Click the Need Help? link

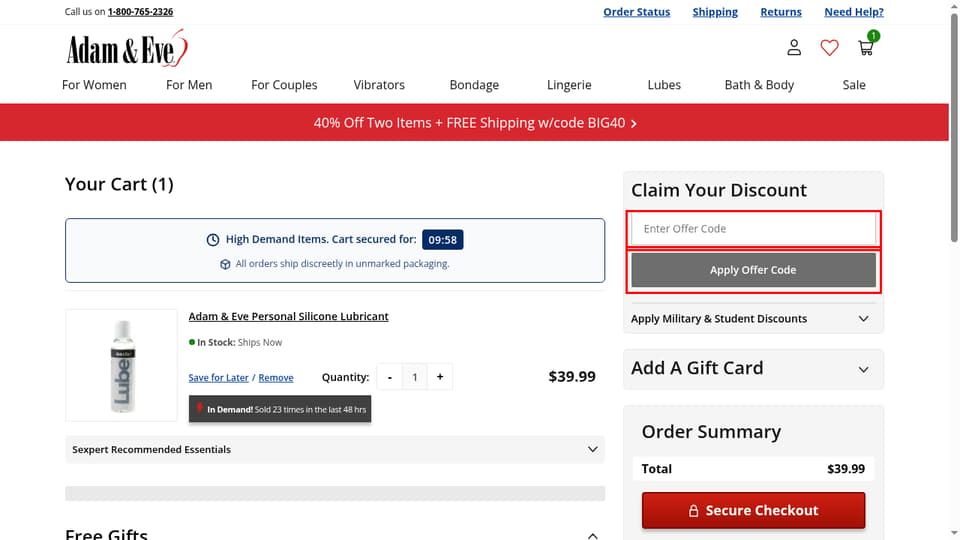coord(853,12)
